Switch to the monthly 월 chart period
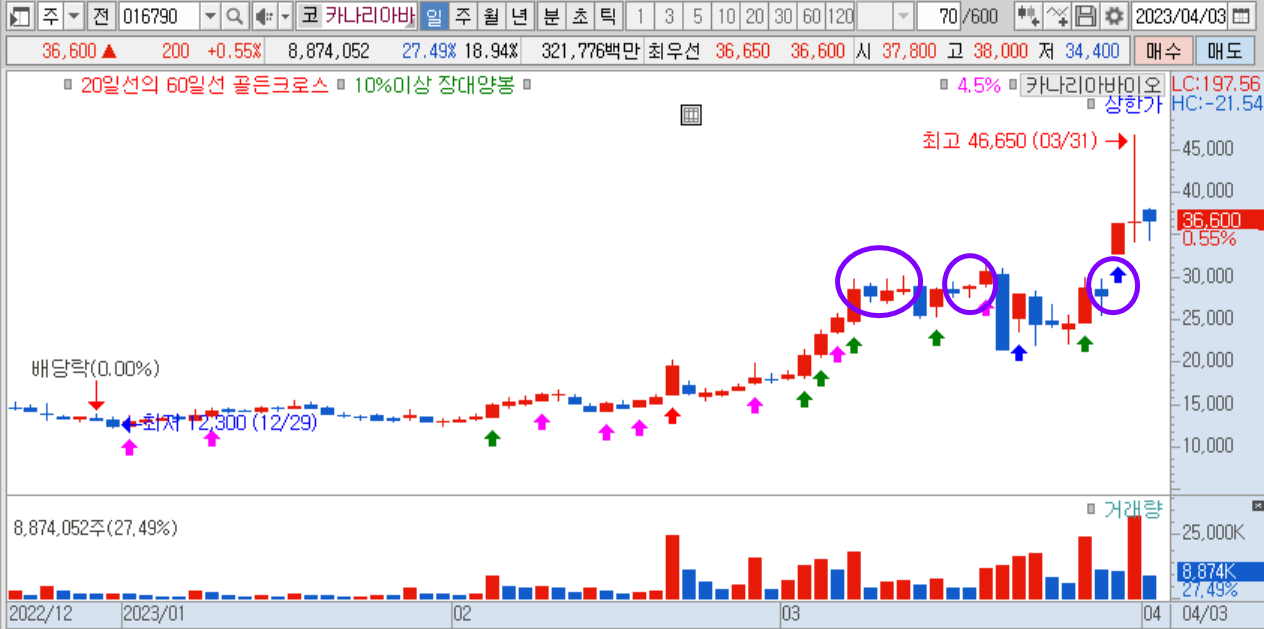This screenshot has height=629, width=1264. pos(491,15)
